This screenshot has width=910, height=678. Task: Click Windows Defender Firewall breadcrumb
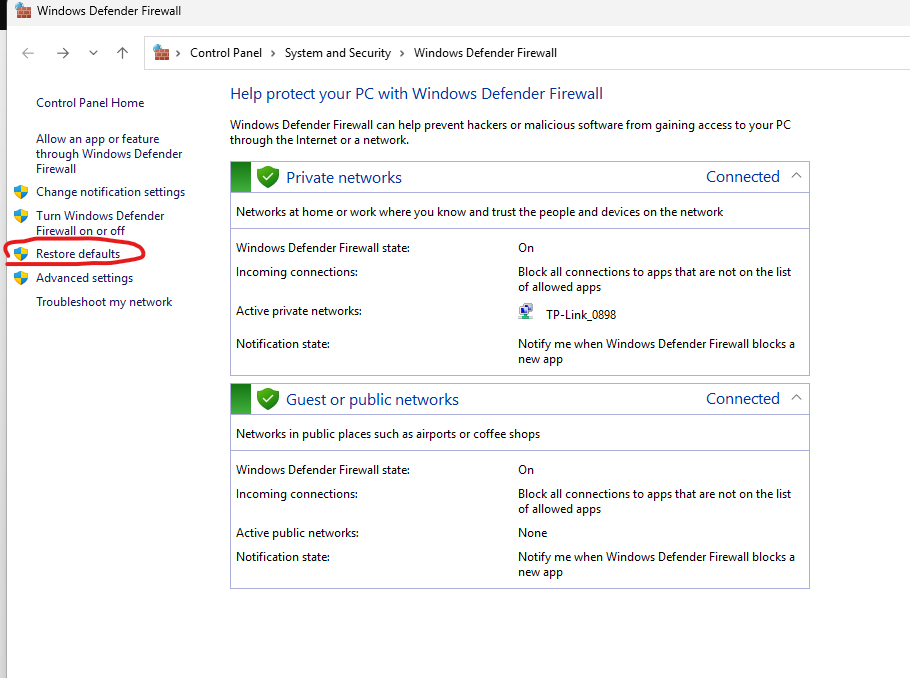click(485, 53)
